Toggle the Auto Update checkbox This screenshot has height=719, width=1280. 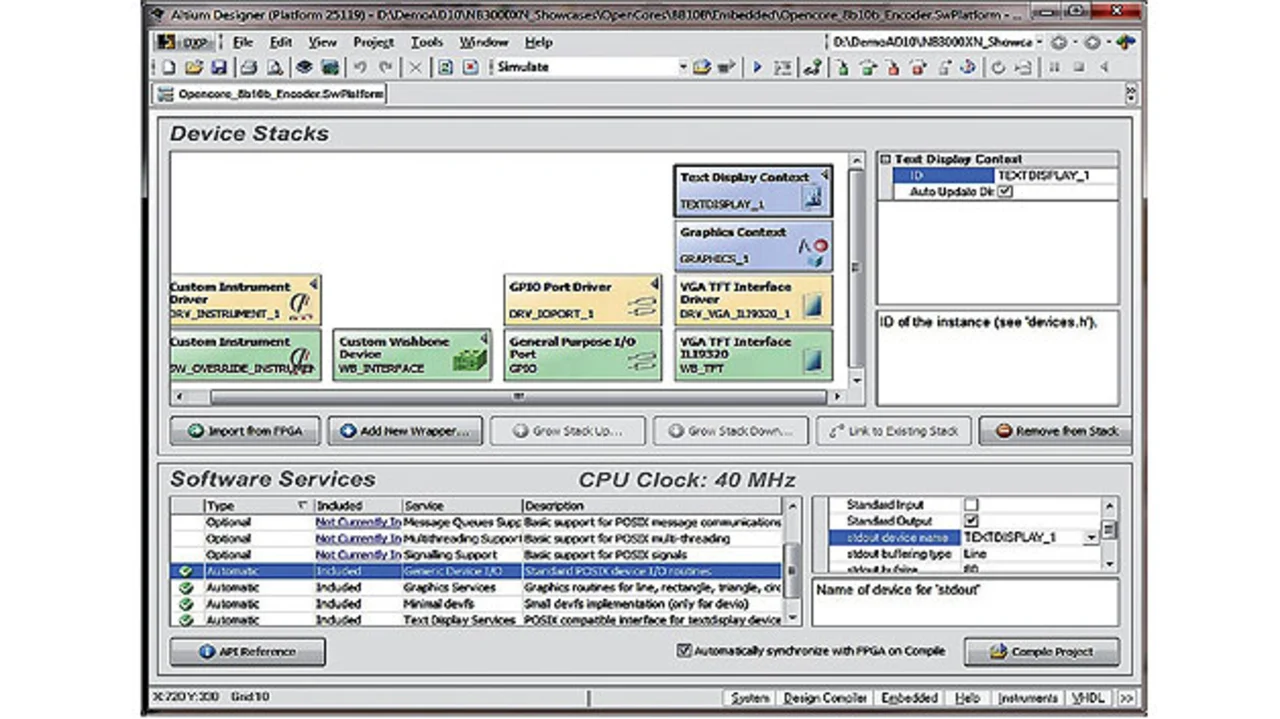pos(1005,192)
